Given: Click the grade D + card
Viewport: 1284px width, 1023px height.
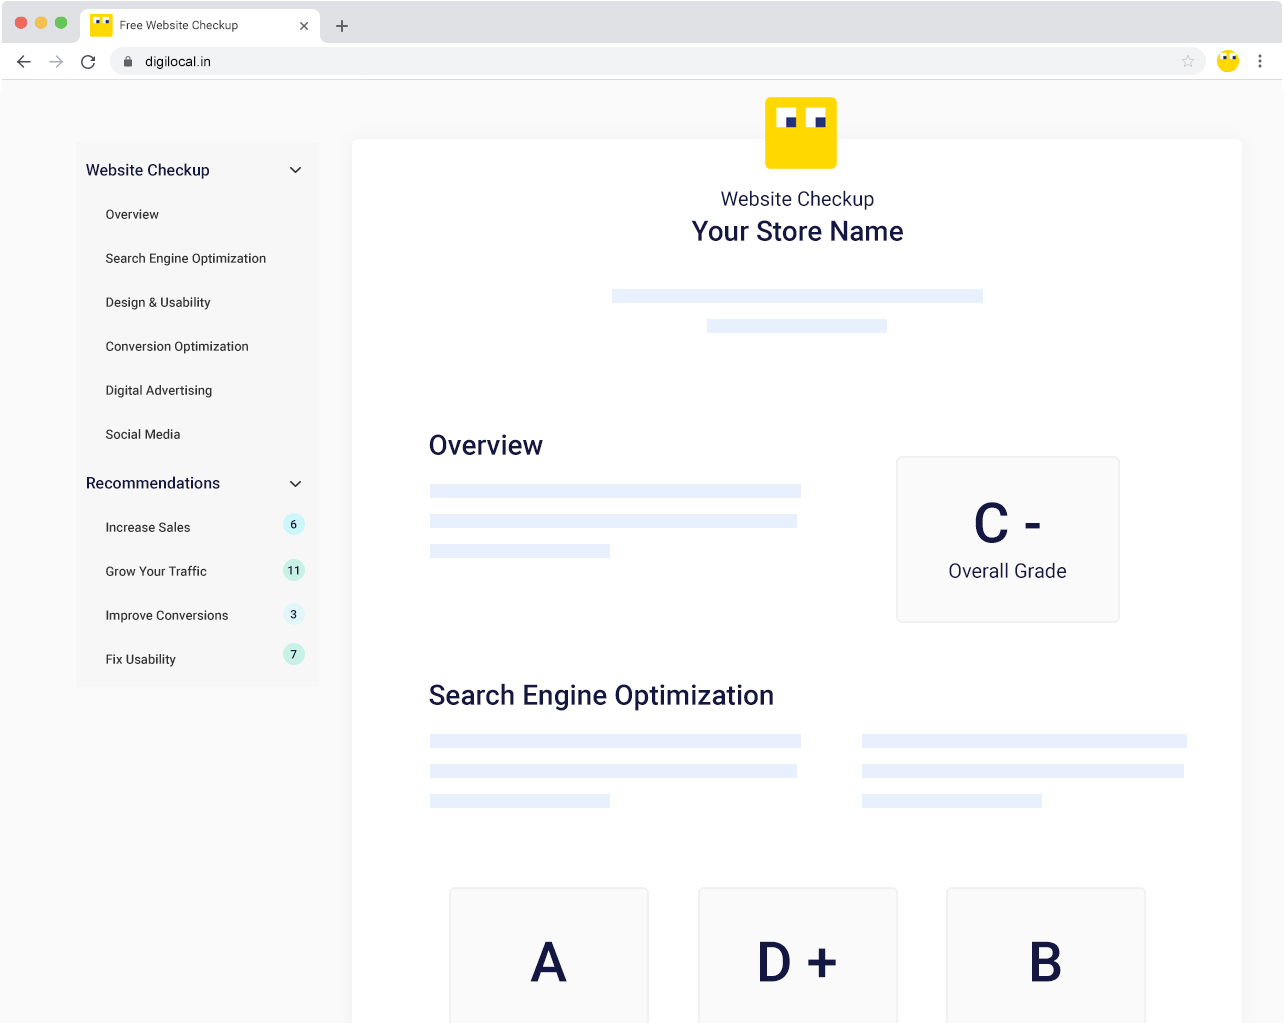Looking at the screenshot, I should [x=798, y=956].
